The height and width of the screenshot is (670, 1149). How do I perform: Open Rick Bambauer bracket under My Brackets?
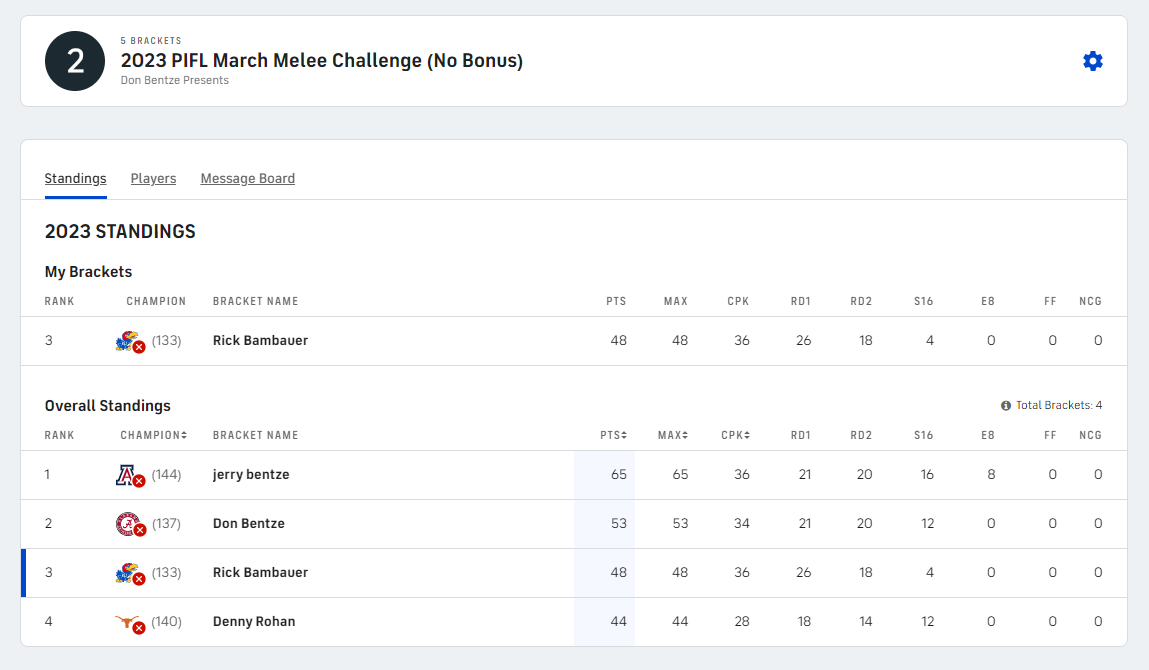pyautogui.click(x=260, y=341)
